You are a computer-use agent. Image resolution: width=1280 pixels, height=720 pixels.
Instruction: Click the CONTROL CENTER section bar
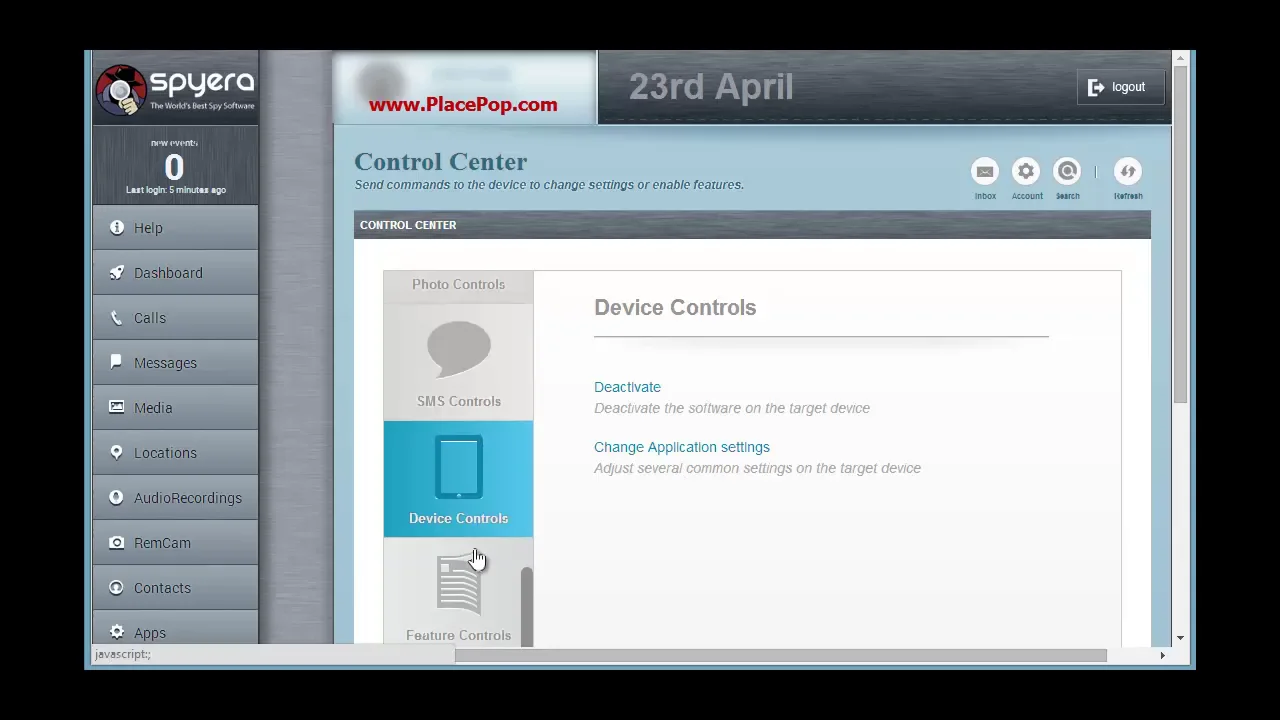pos(752,225)
